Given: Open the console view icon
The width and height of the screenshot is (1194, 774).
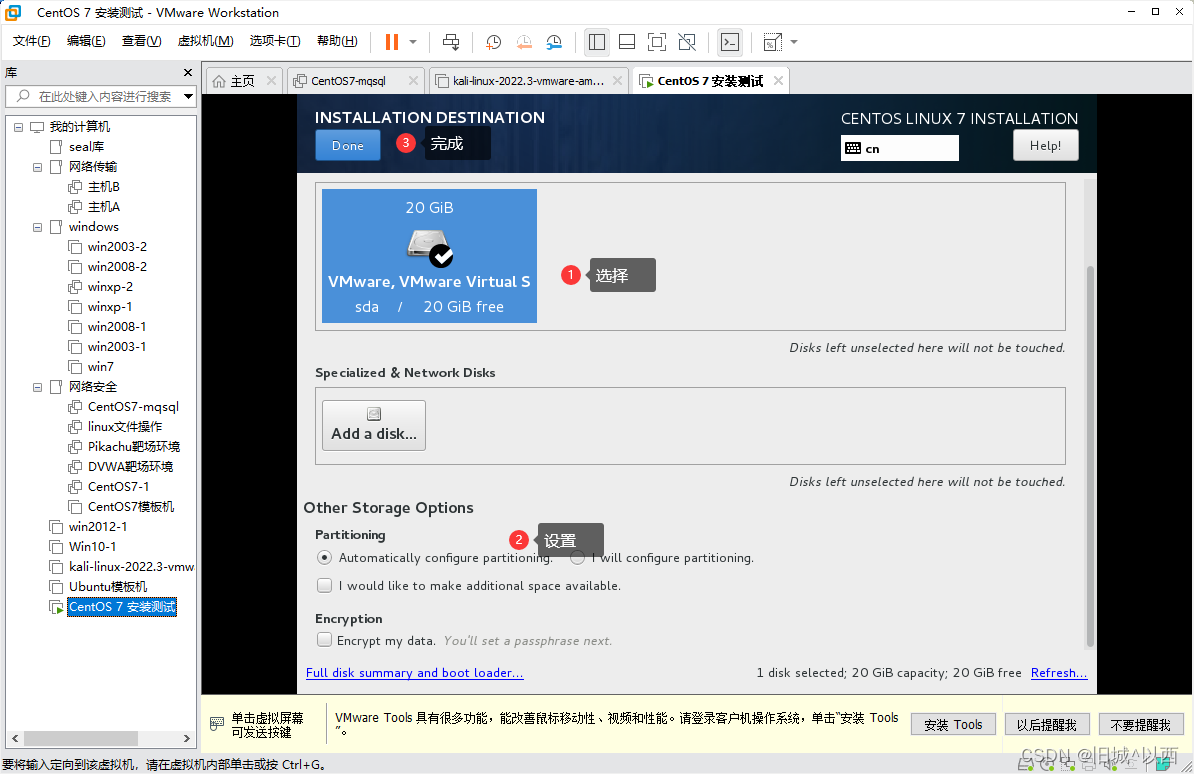Looking at the screenshot, I should pyautogui.click(x=729, y=42).
